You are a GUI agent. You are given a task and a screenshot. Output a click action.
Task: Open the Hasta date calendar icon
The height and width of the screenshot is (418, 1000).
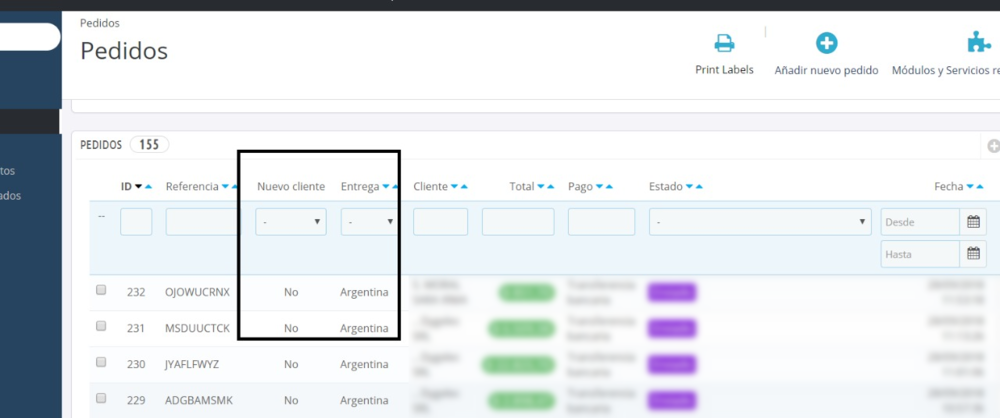point(973,253)
